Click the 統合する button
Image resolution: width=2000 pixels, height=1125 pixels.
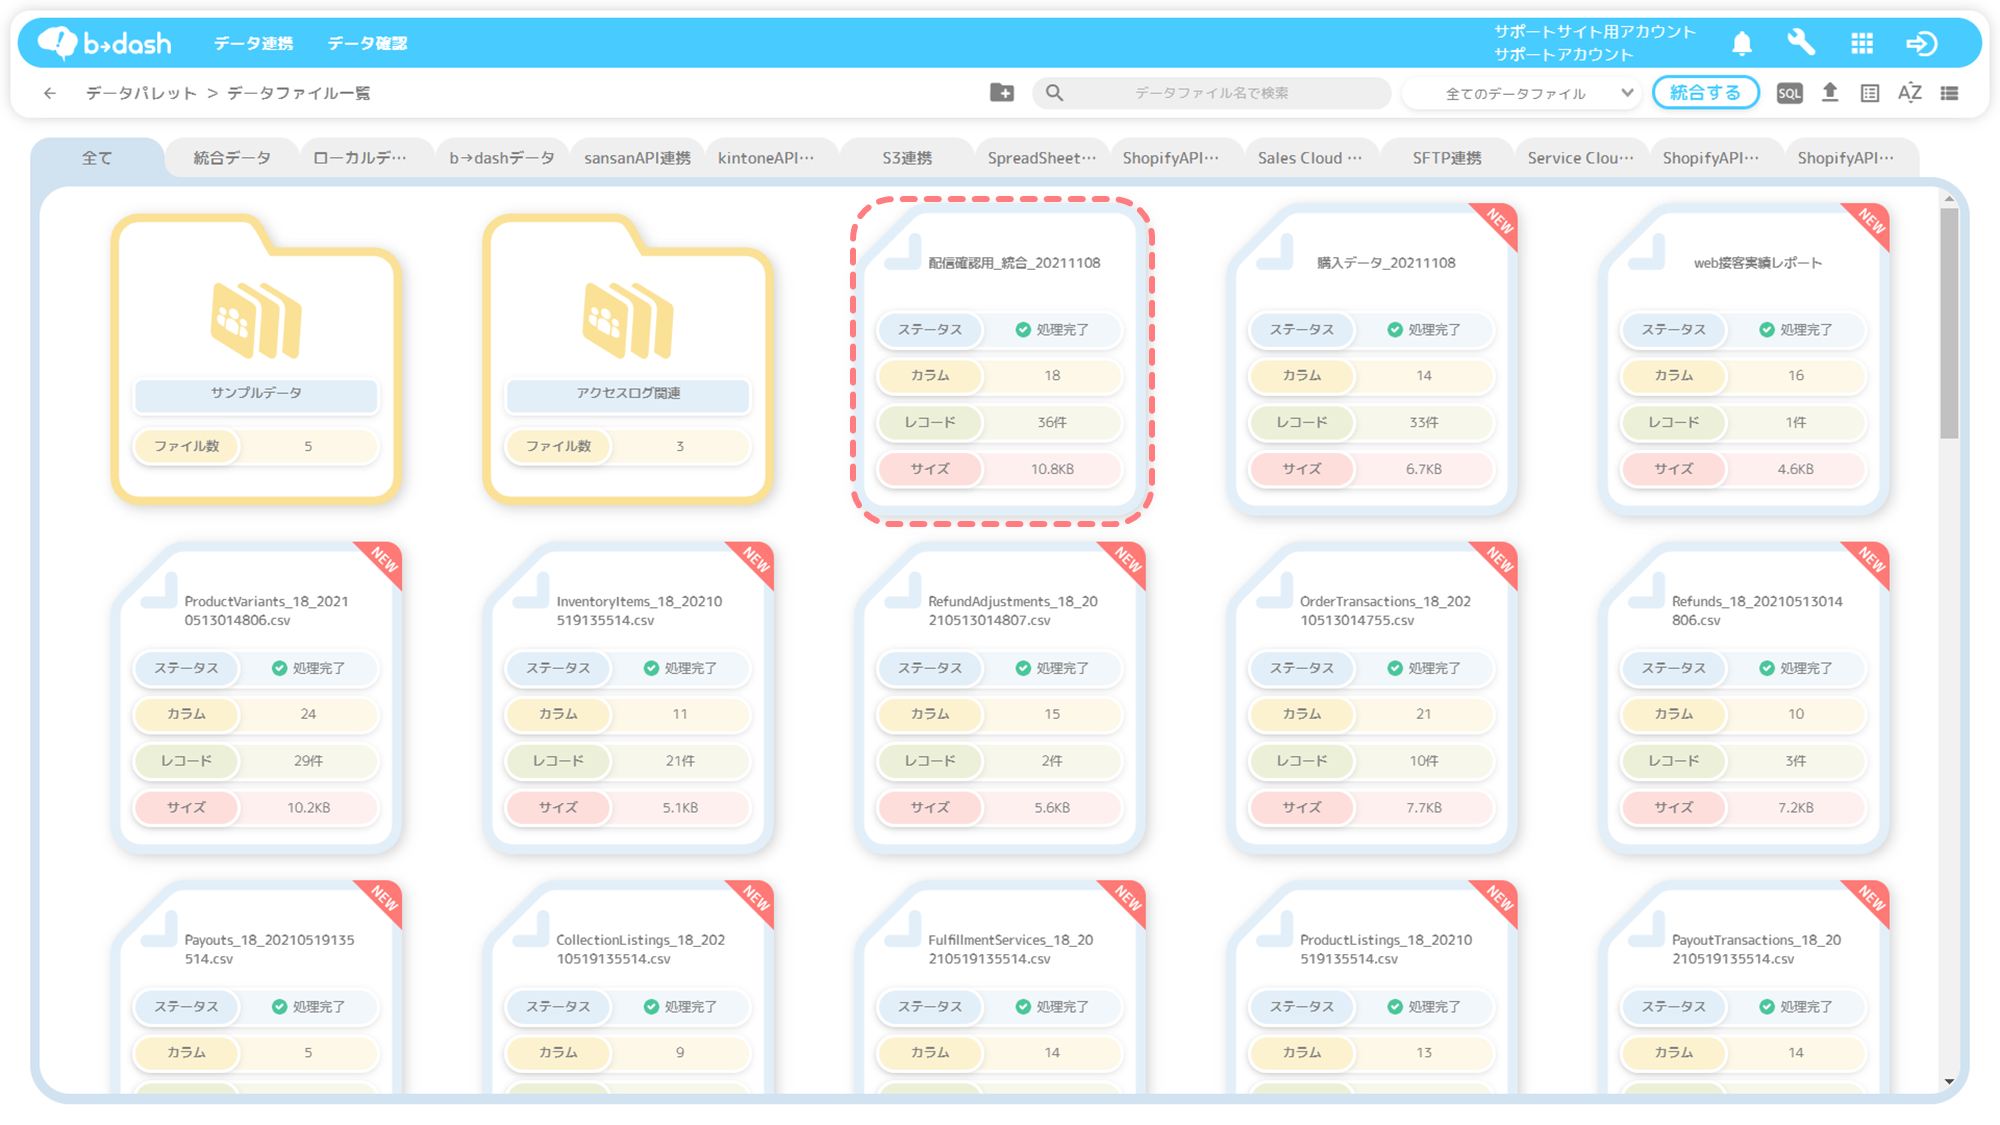[x=1705, y=93]
